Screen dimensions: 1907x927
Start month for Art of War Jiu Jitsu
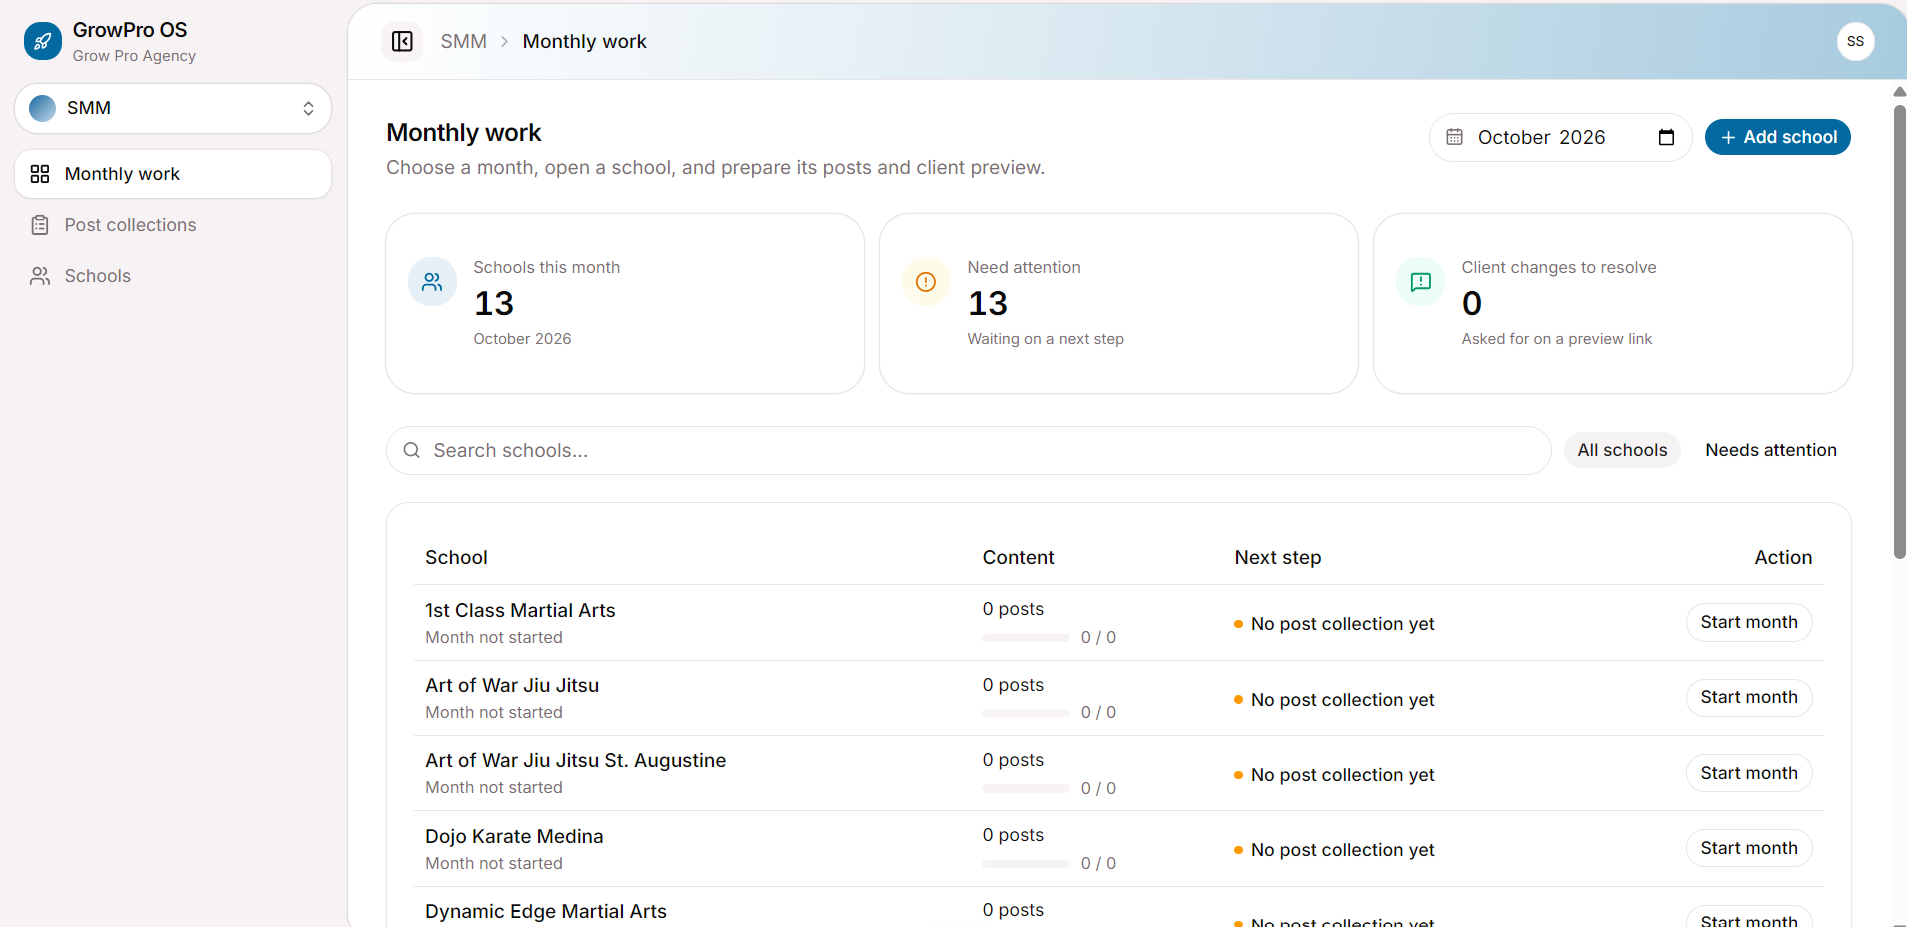click(1749, 697)
